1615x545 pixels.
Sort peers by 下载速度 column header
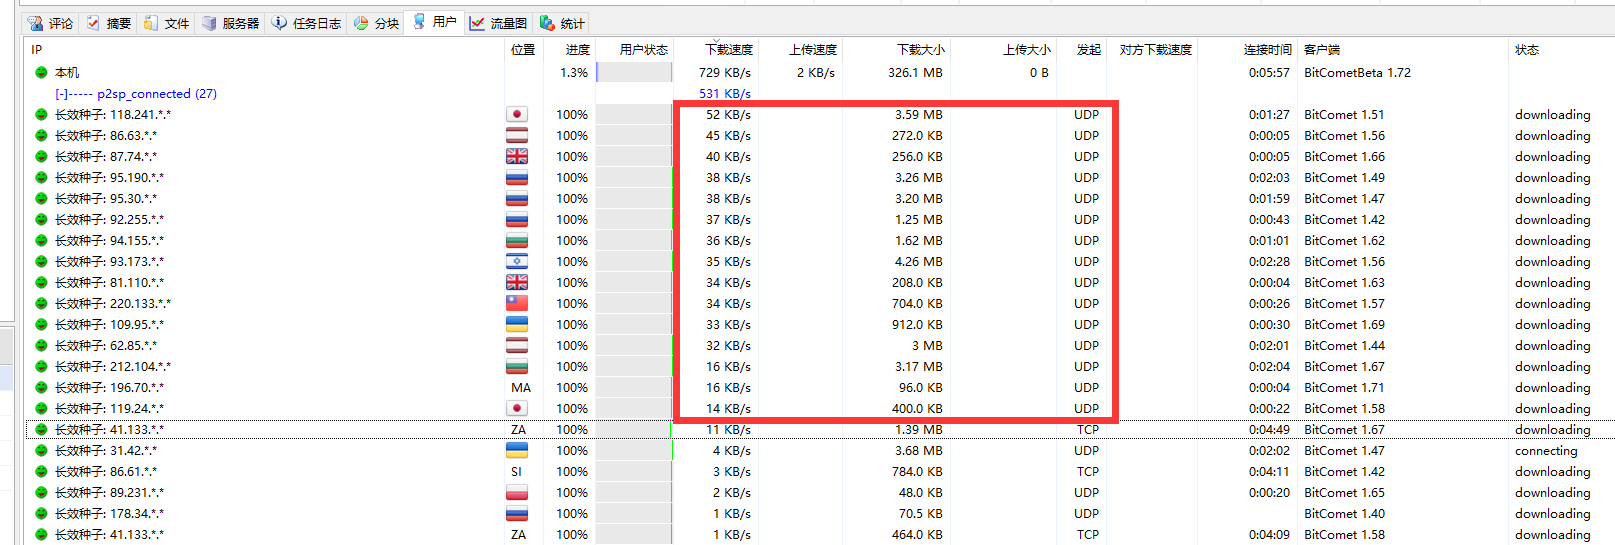click(728, 50)
